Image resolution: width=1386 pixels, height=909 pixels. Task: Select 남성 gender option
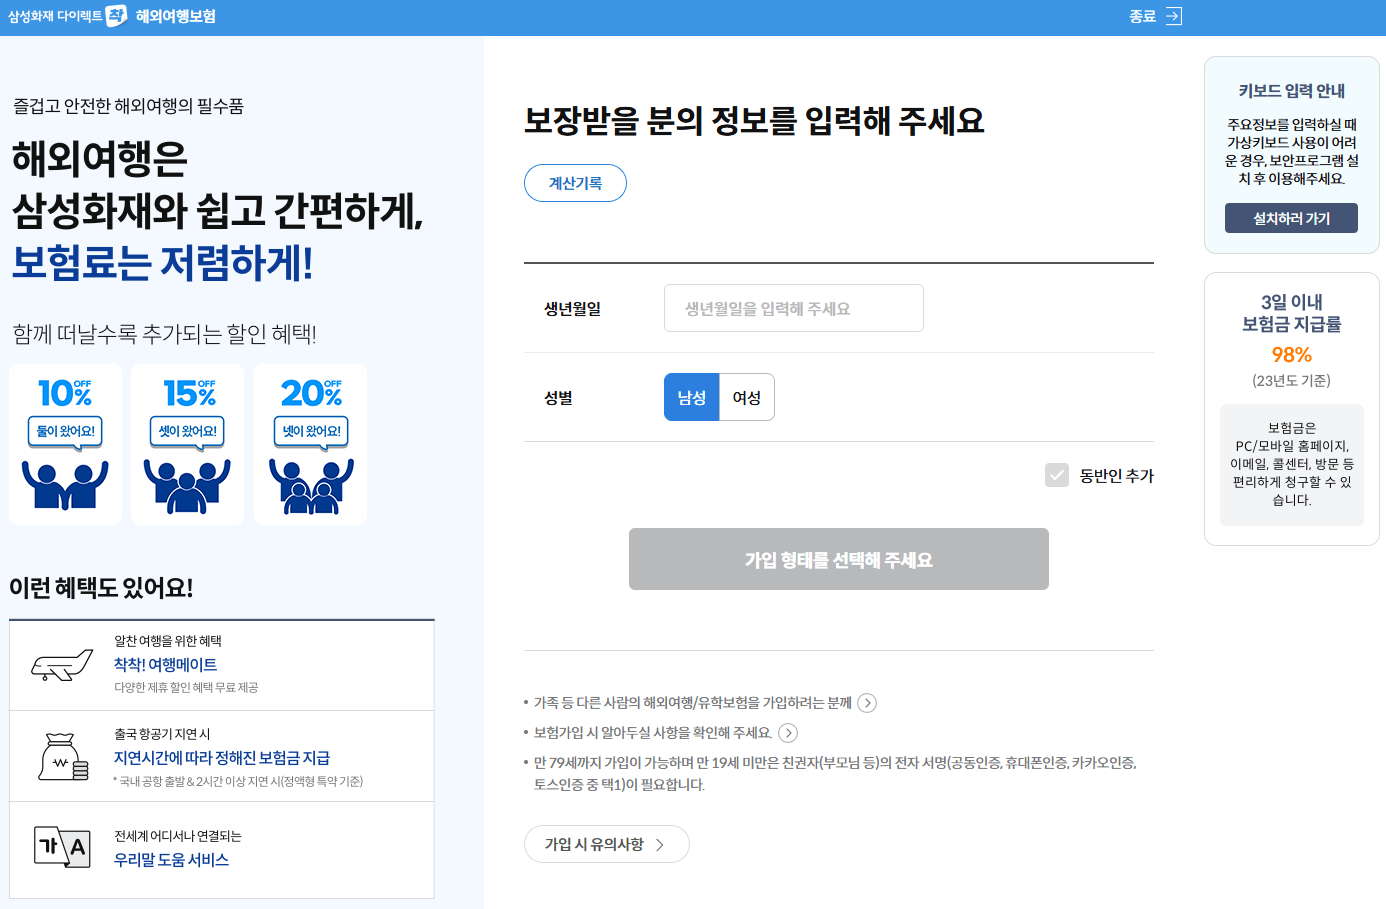pyautogui.click(x=692, y=397)
